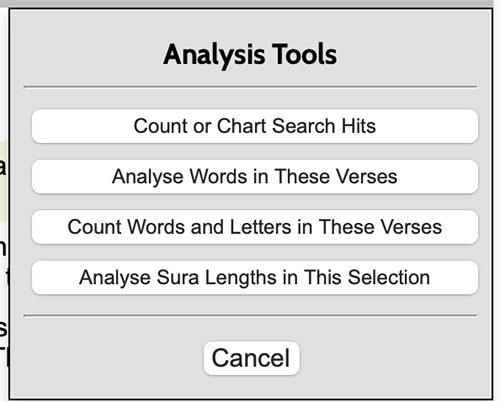Click the word 'Analysis' in the title
Viewport: 500px width, 402px height.
pos(215,55)
